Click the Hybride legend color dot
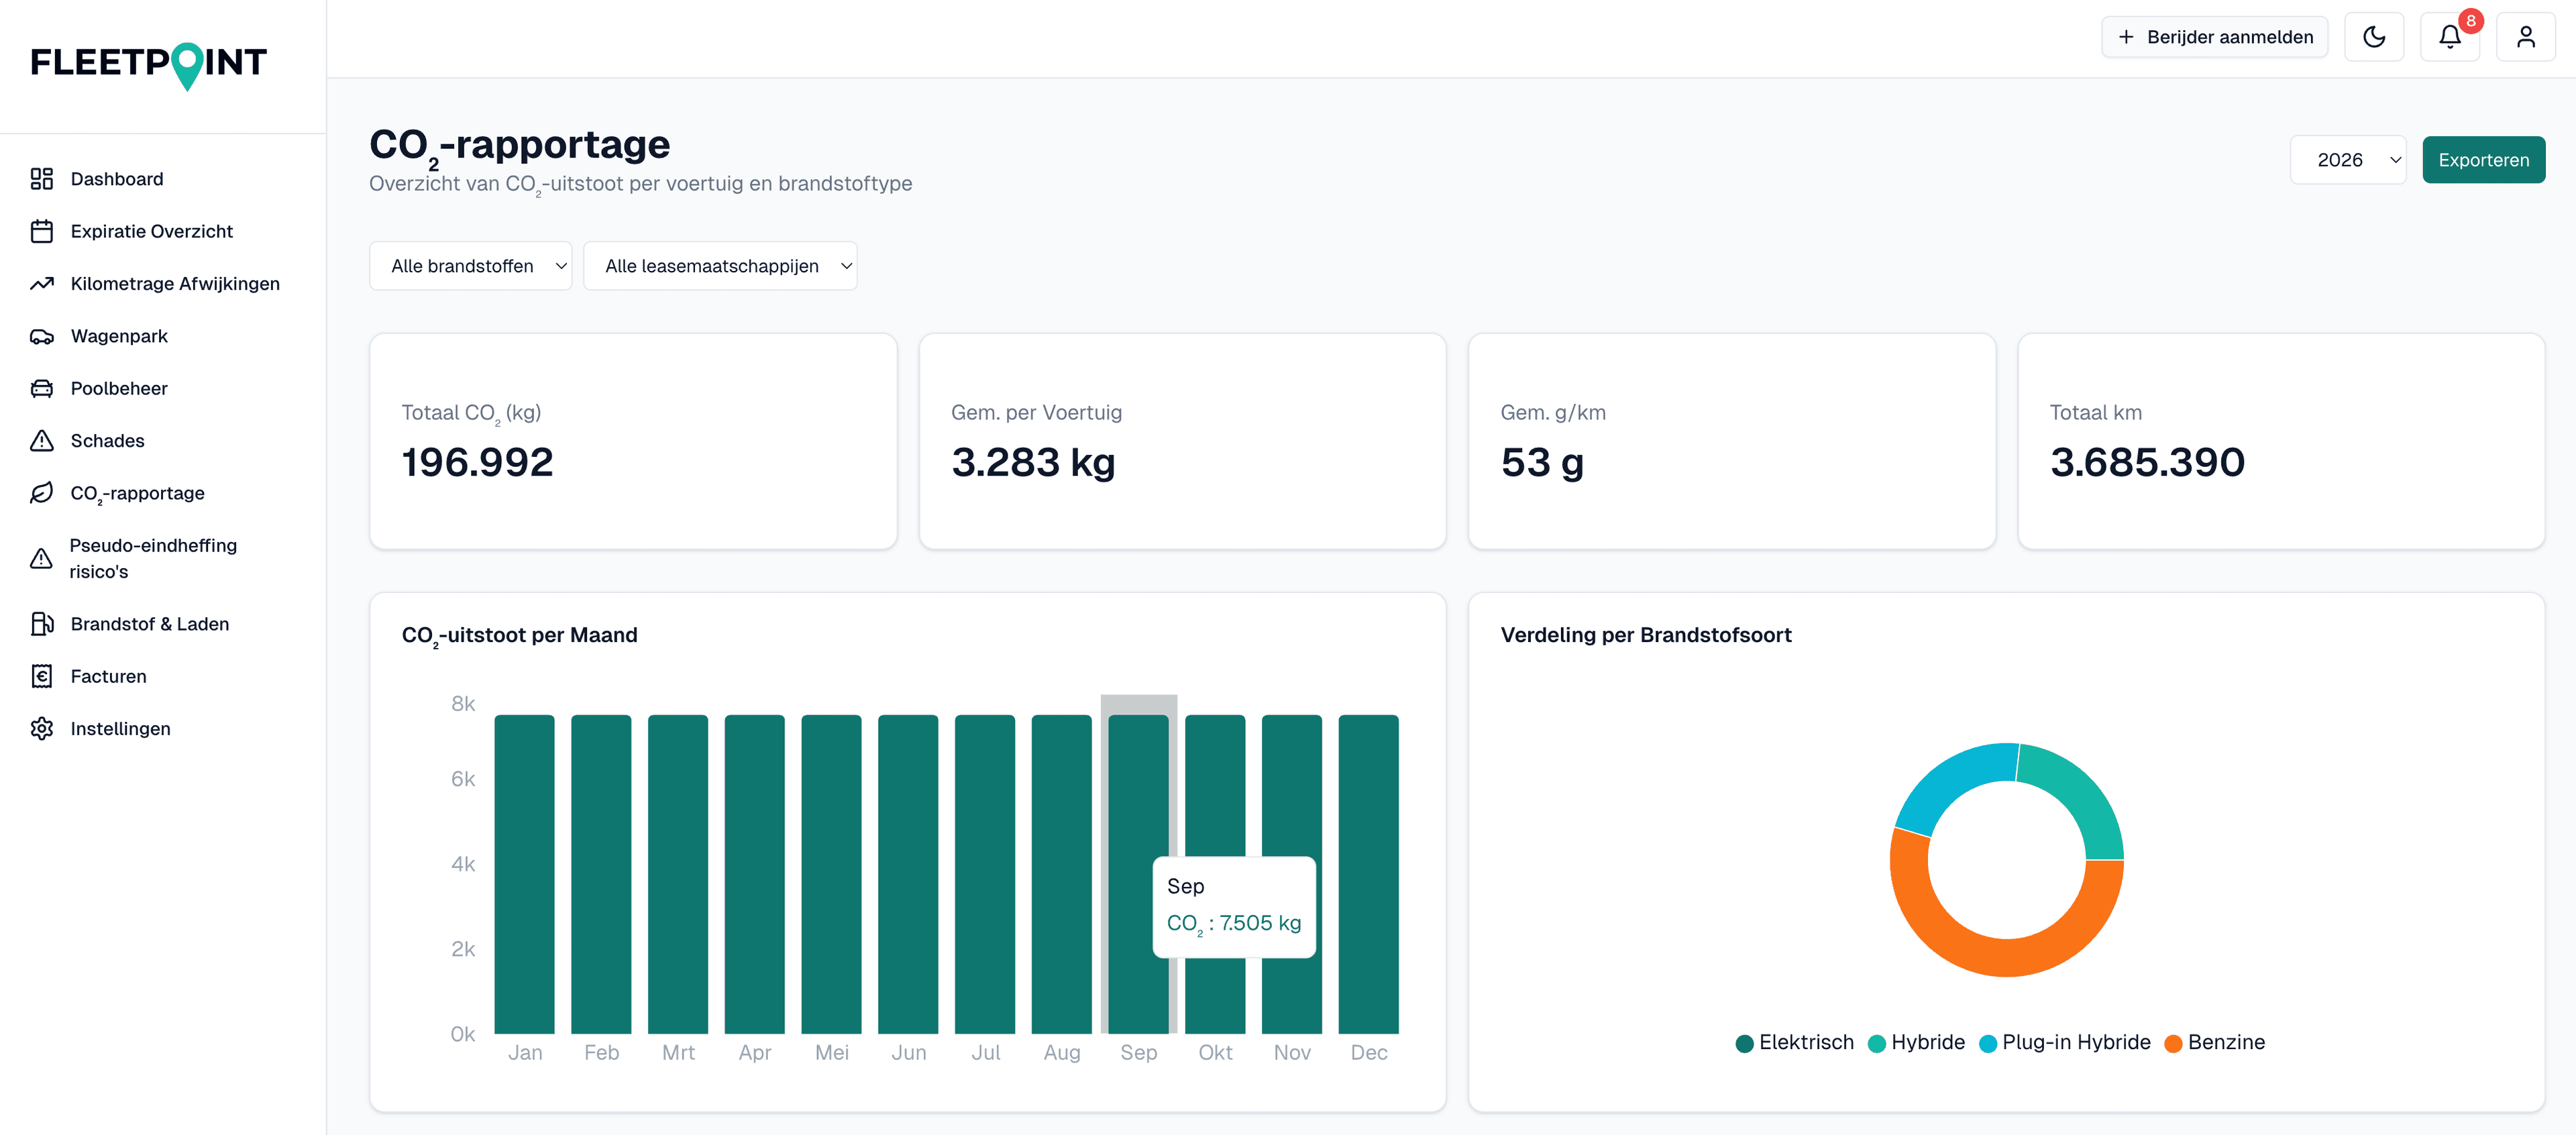The width and height of the screenshot is (2576, 1135). [1877, 1043]
